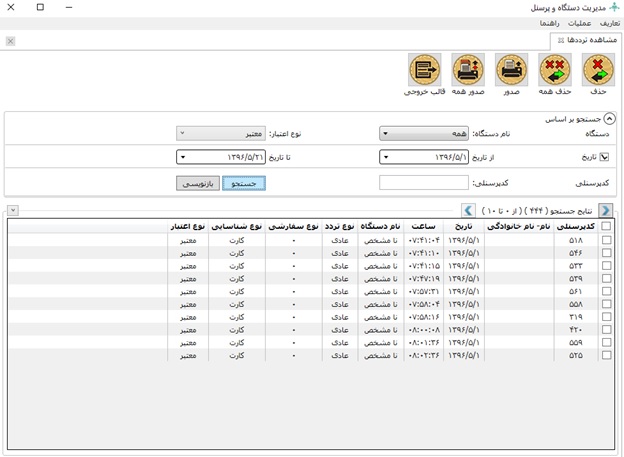Click the بازنویسی reset button
The width and height of the screenshot is (624, 457).
[198, 183]
